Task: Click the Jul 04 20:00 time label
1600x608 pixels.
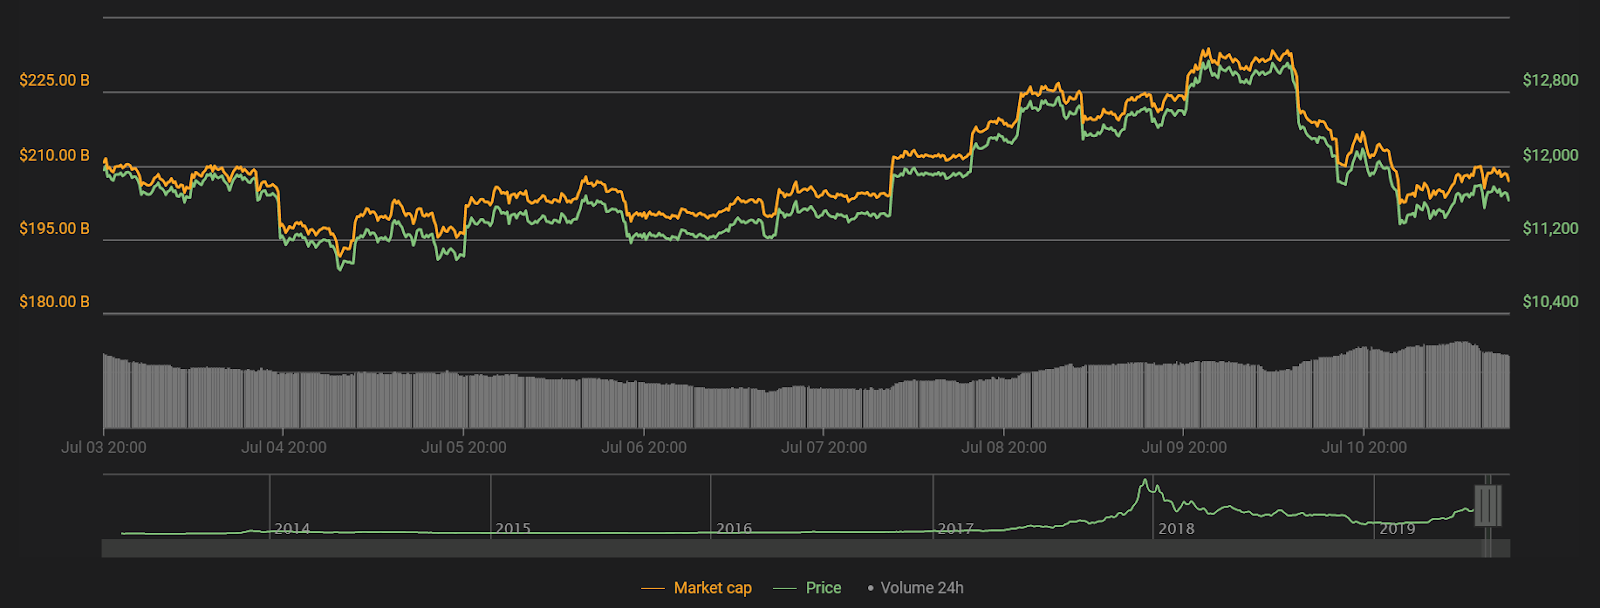Action: pos(284,447)
